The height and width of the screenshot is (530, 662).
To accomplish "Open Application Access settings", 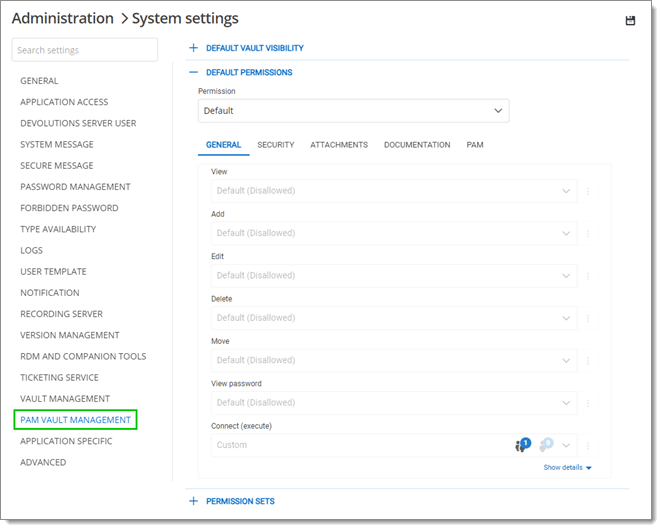I will click(64, 102).
